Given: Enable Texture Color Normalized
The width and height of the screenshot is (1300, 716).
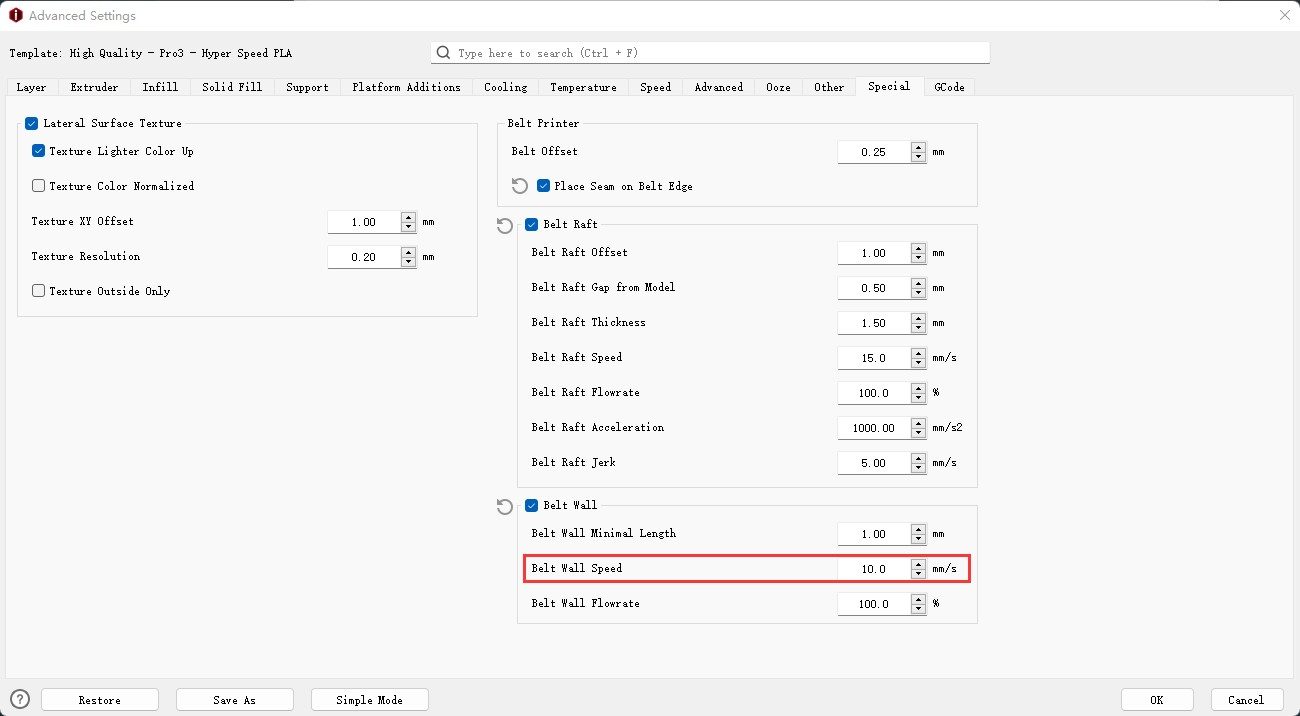Looking at the screenshot, I should tap(37, 186).
